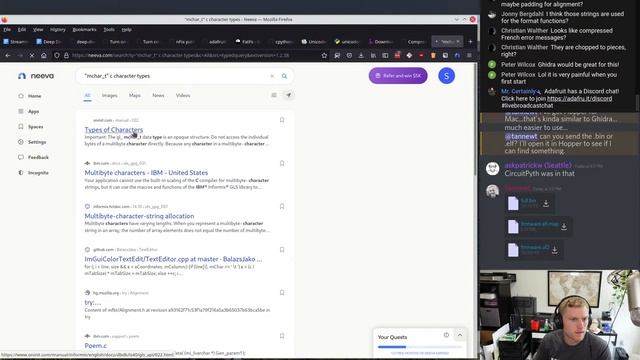Open the filter lines icon near Videos
Viewport: 640px width, 360px height.
(274, 95)
